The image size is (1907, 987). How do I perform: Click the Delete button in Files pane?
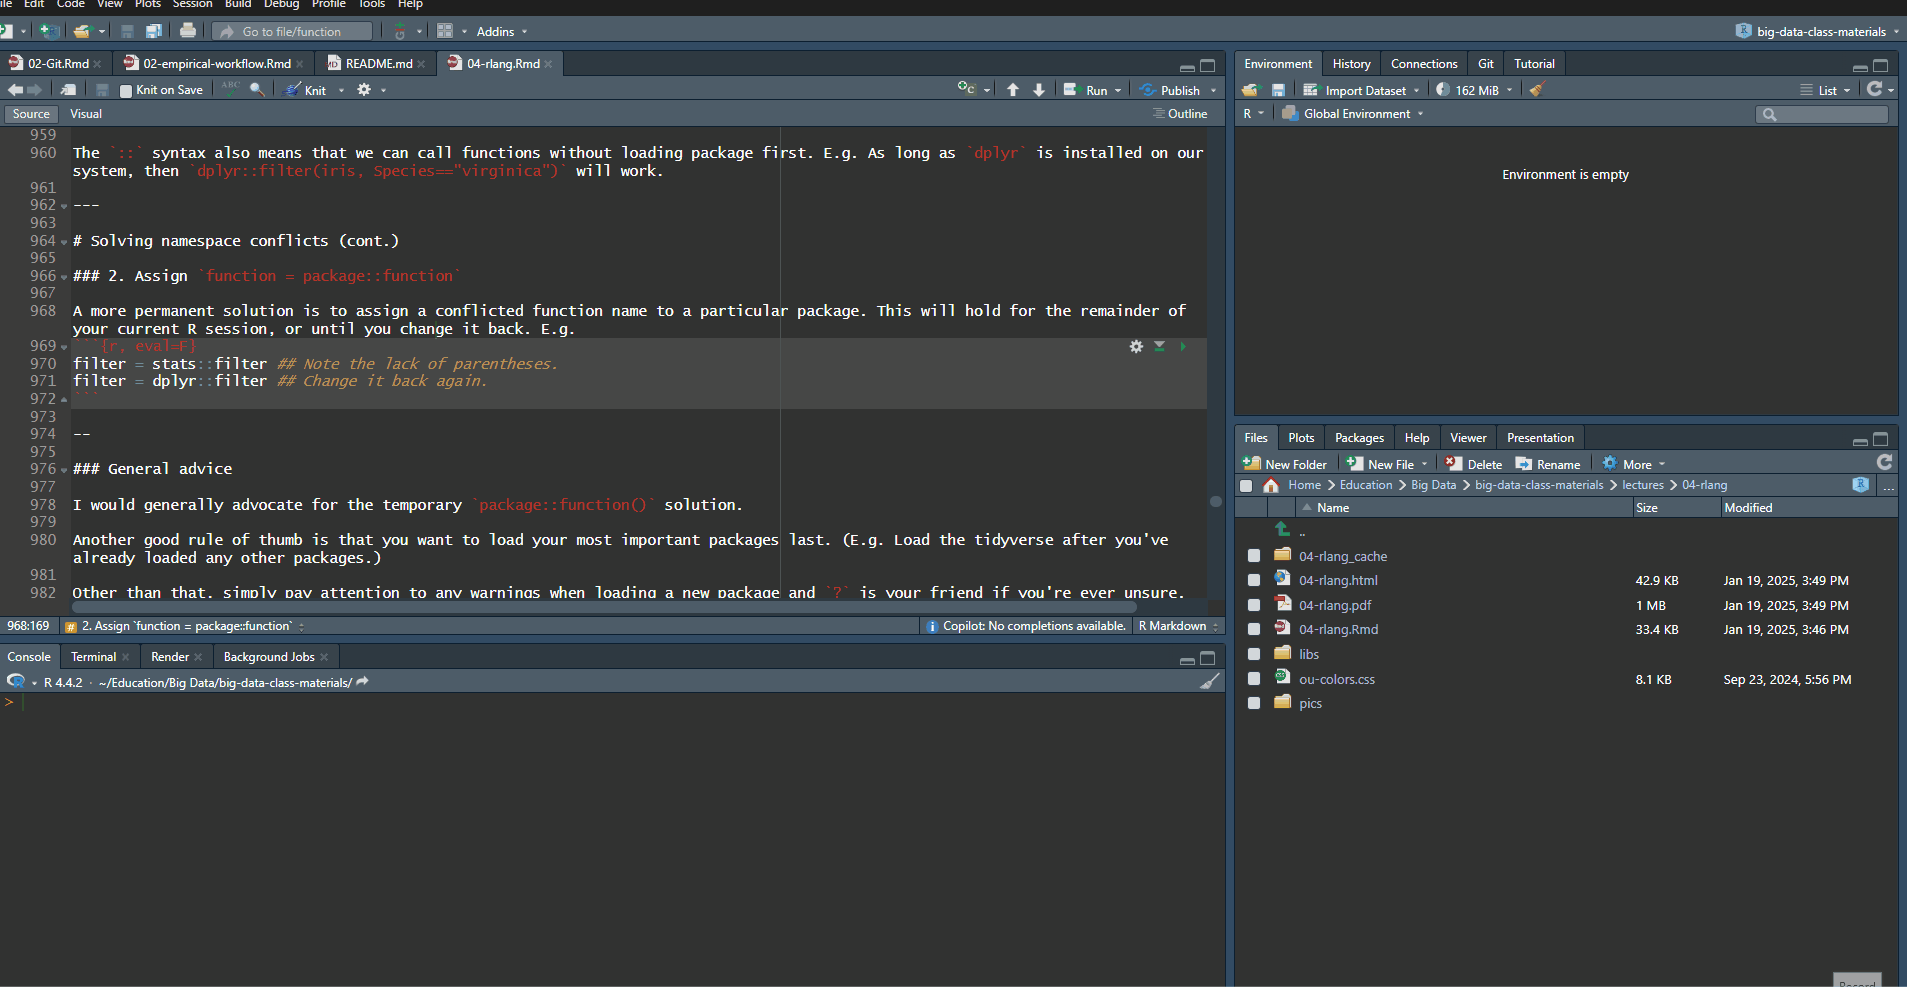pos(1474,464)
